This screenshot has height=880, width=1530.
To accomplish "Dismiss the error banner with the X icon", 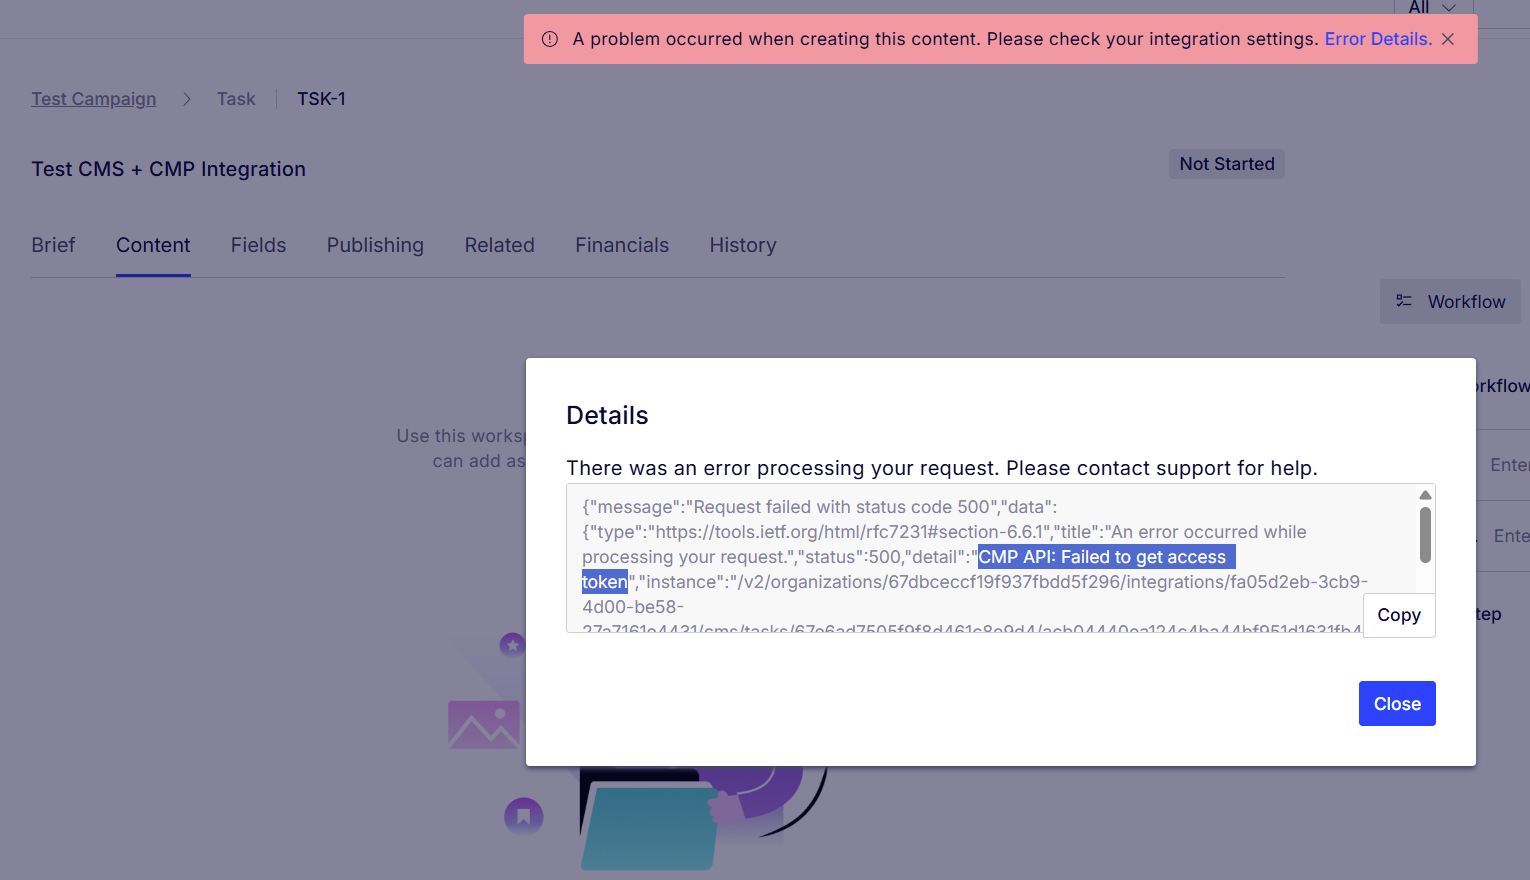I will click(x=1448, y=39).
